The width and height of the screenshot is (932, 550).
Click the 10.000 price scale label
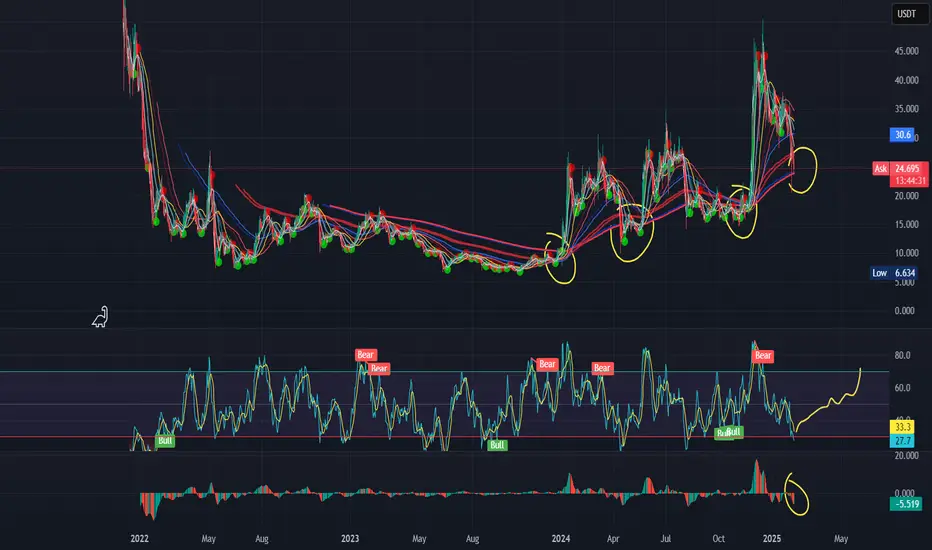(906, 253)
